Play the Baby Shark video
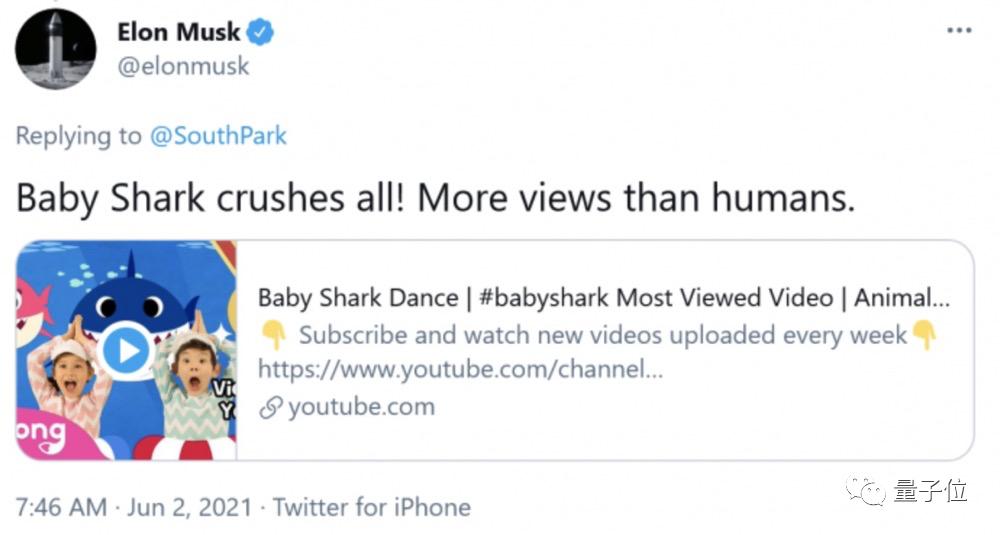1000x535 pixels. click(126, 350)
